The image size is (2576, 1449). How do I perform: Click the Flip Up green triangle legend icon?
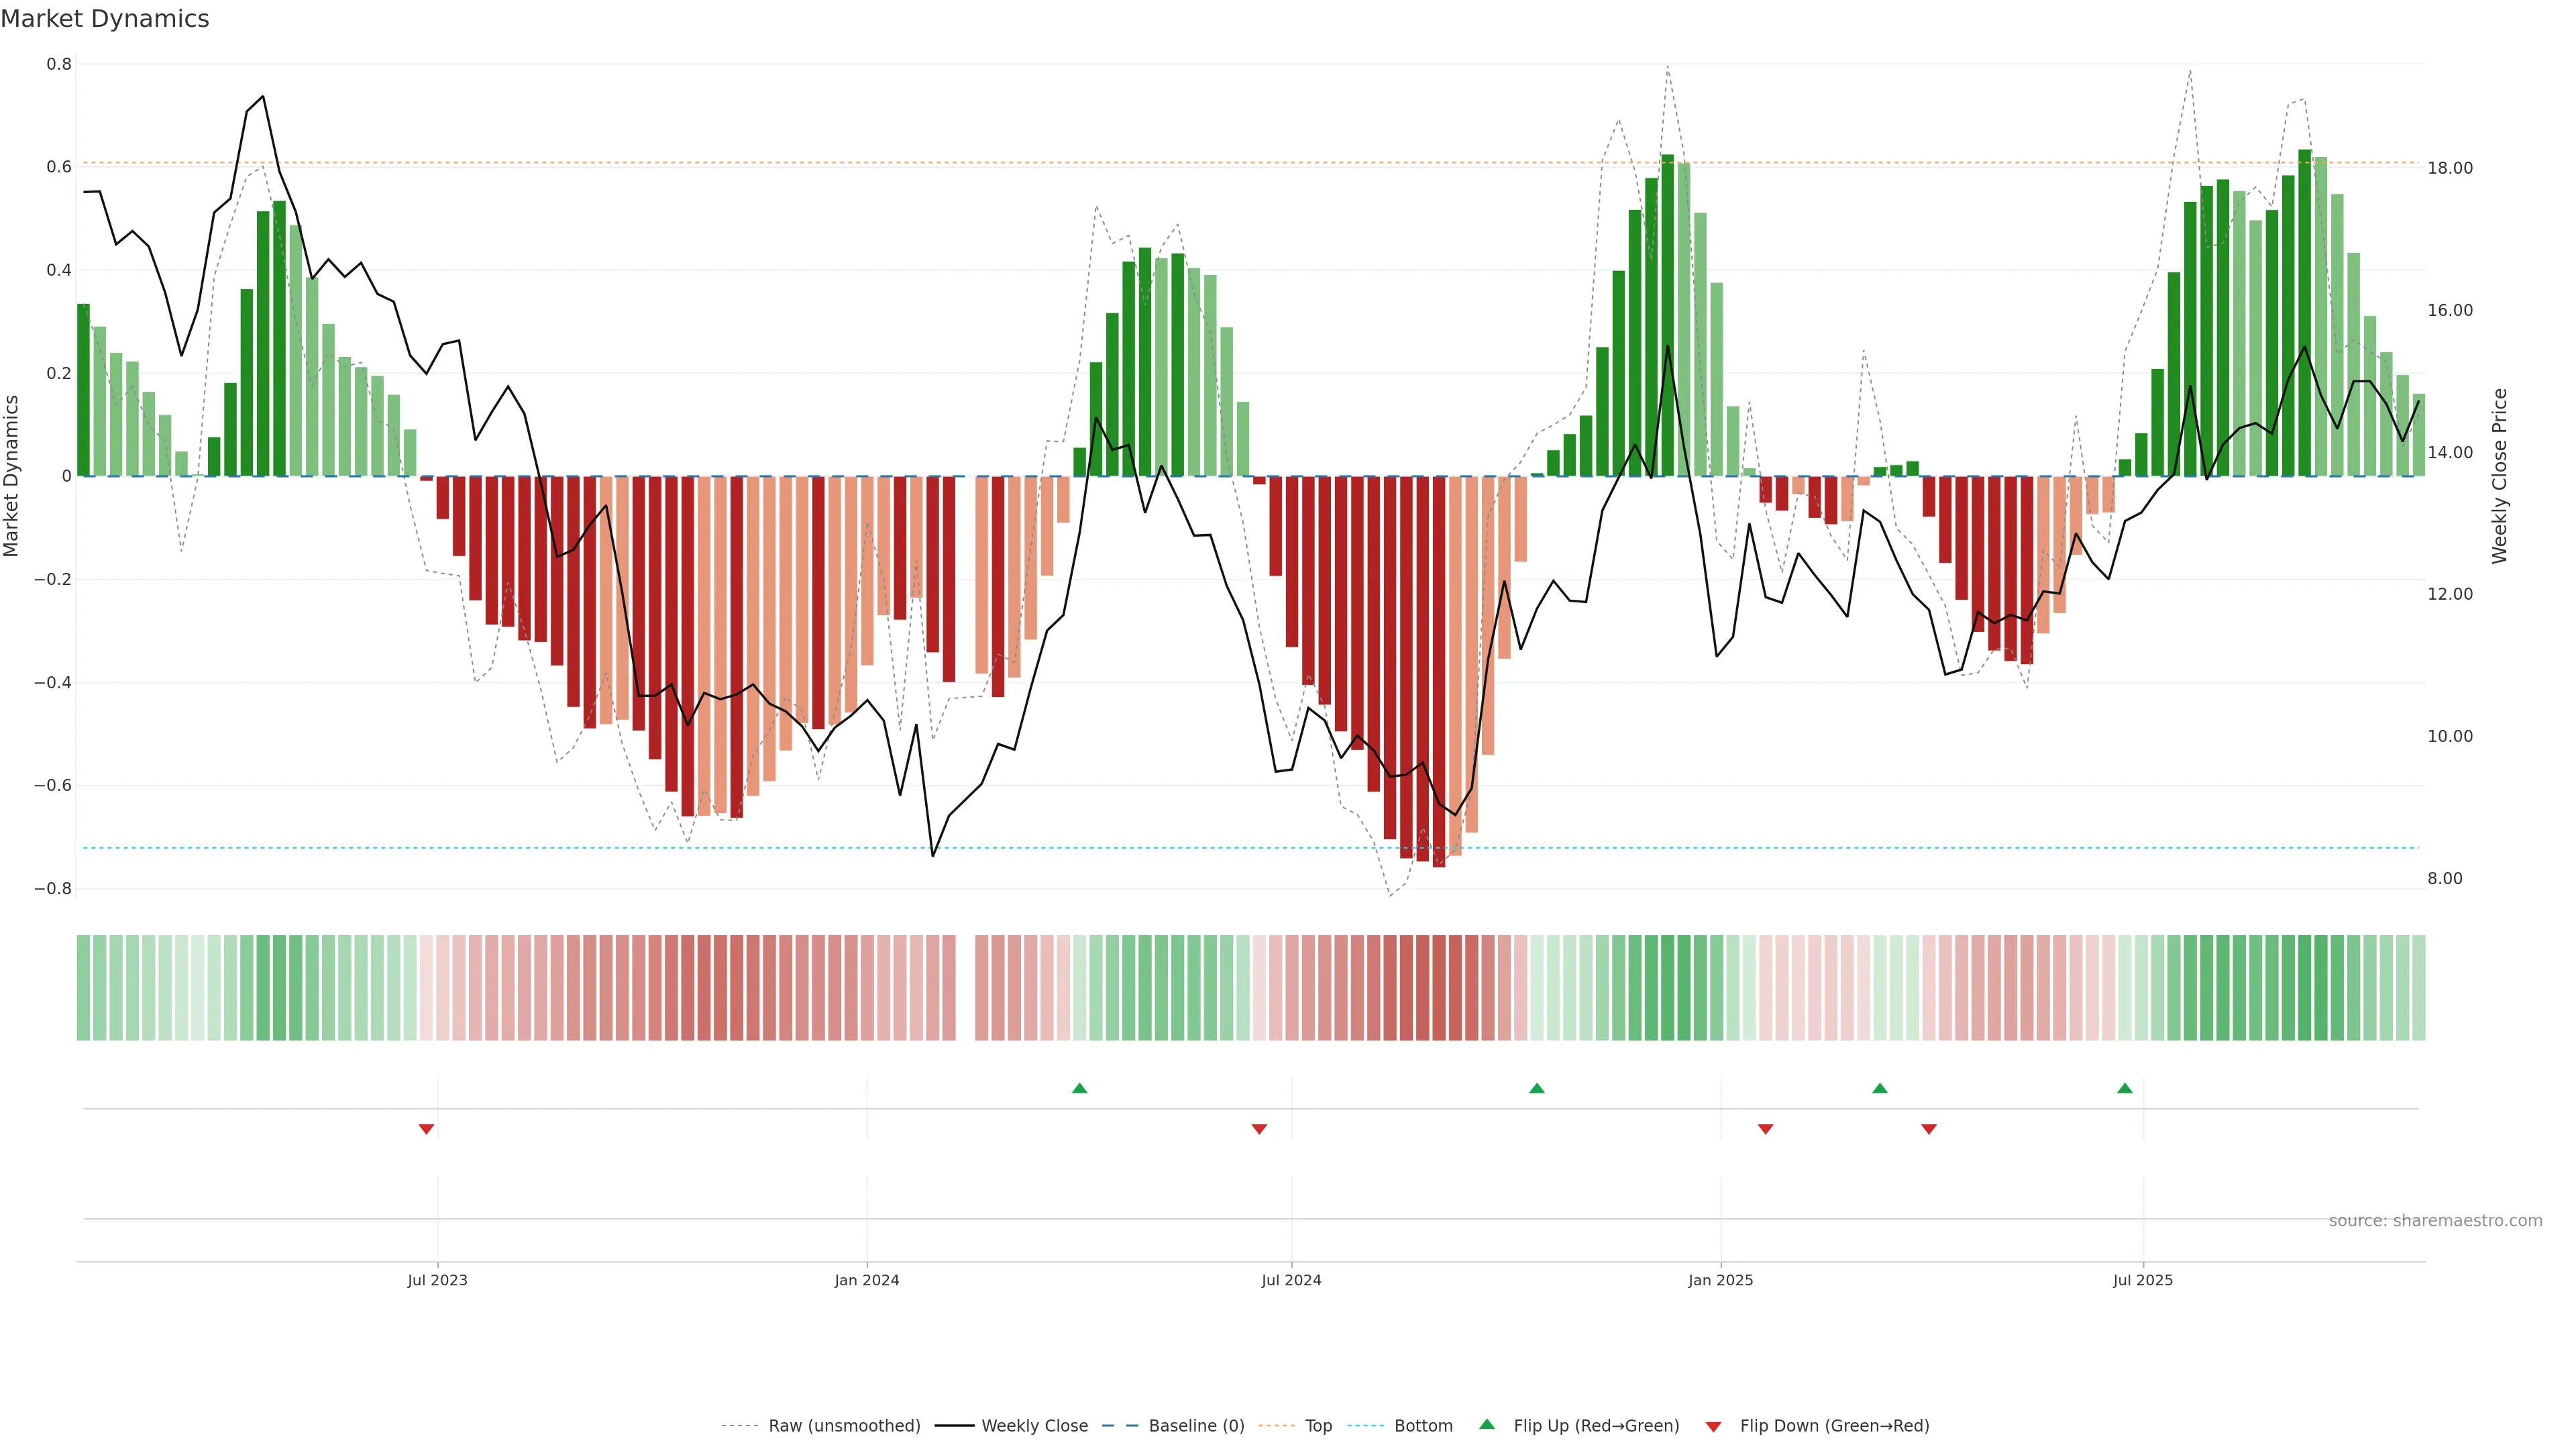pyautogui.click(x=1487, y=1424)
